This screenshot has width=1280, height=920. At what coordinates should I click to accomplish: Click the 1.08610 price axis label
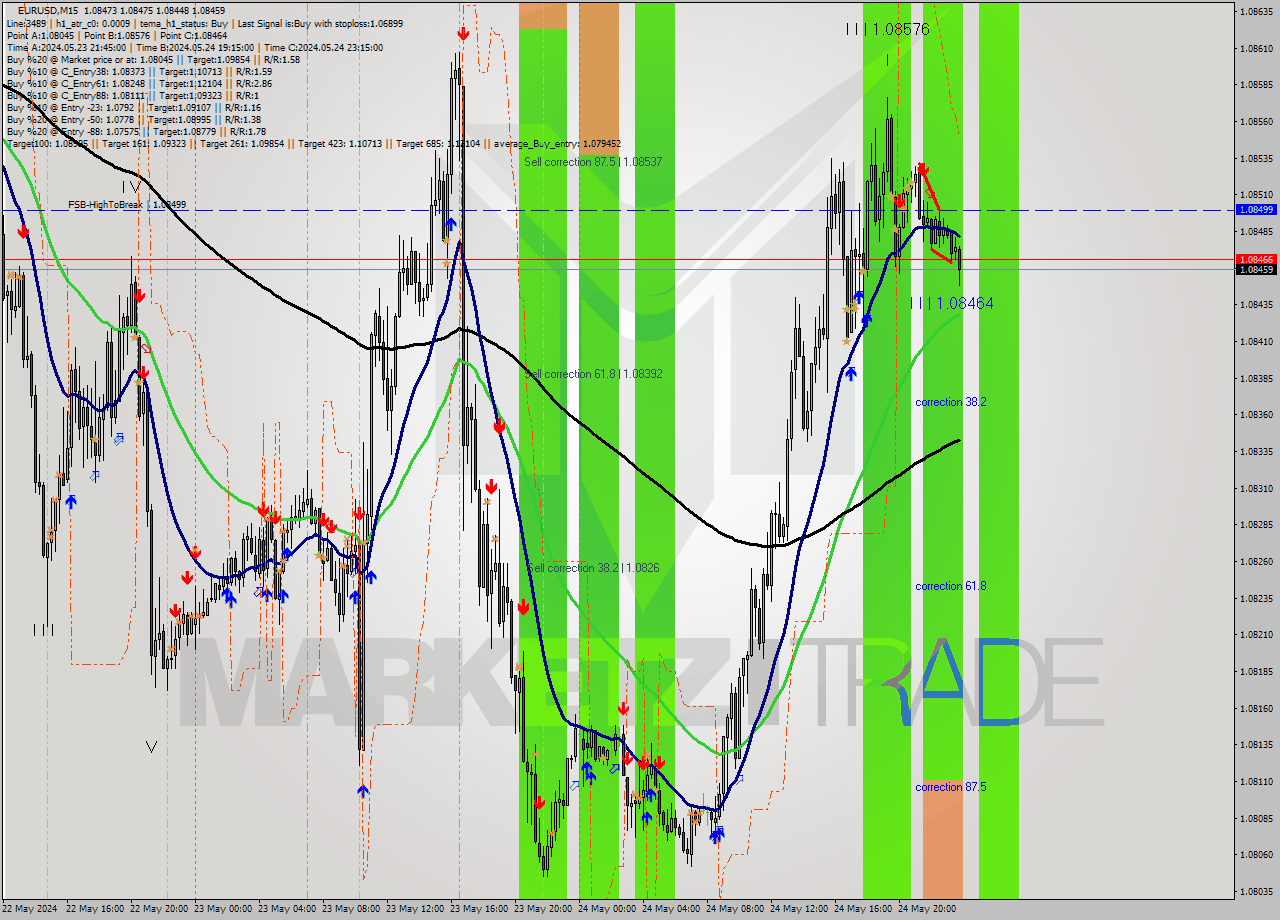tap(1255, 48)
